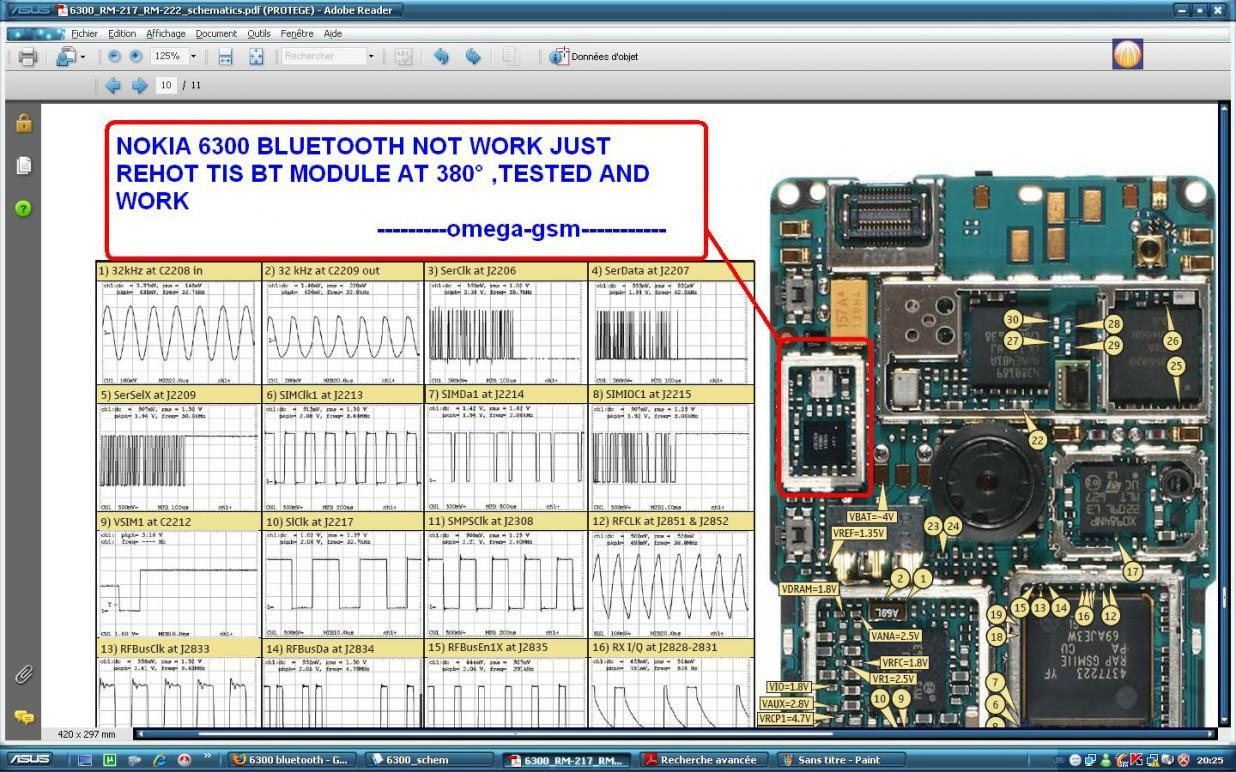The height and width of the screenshot is (772, 1236).
Task: Open the Document menu
Action: pos(216,33)
